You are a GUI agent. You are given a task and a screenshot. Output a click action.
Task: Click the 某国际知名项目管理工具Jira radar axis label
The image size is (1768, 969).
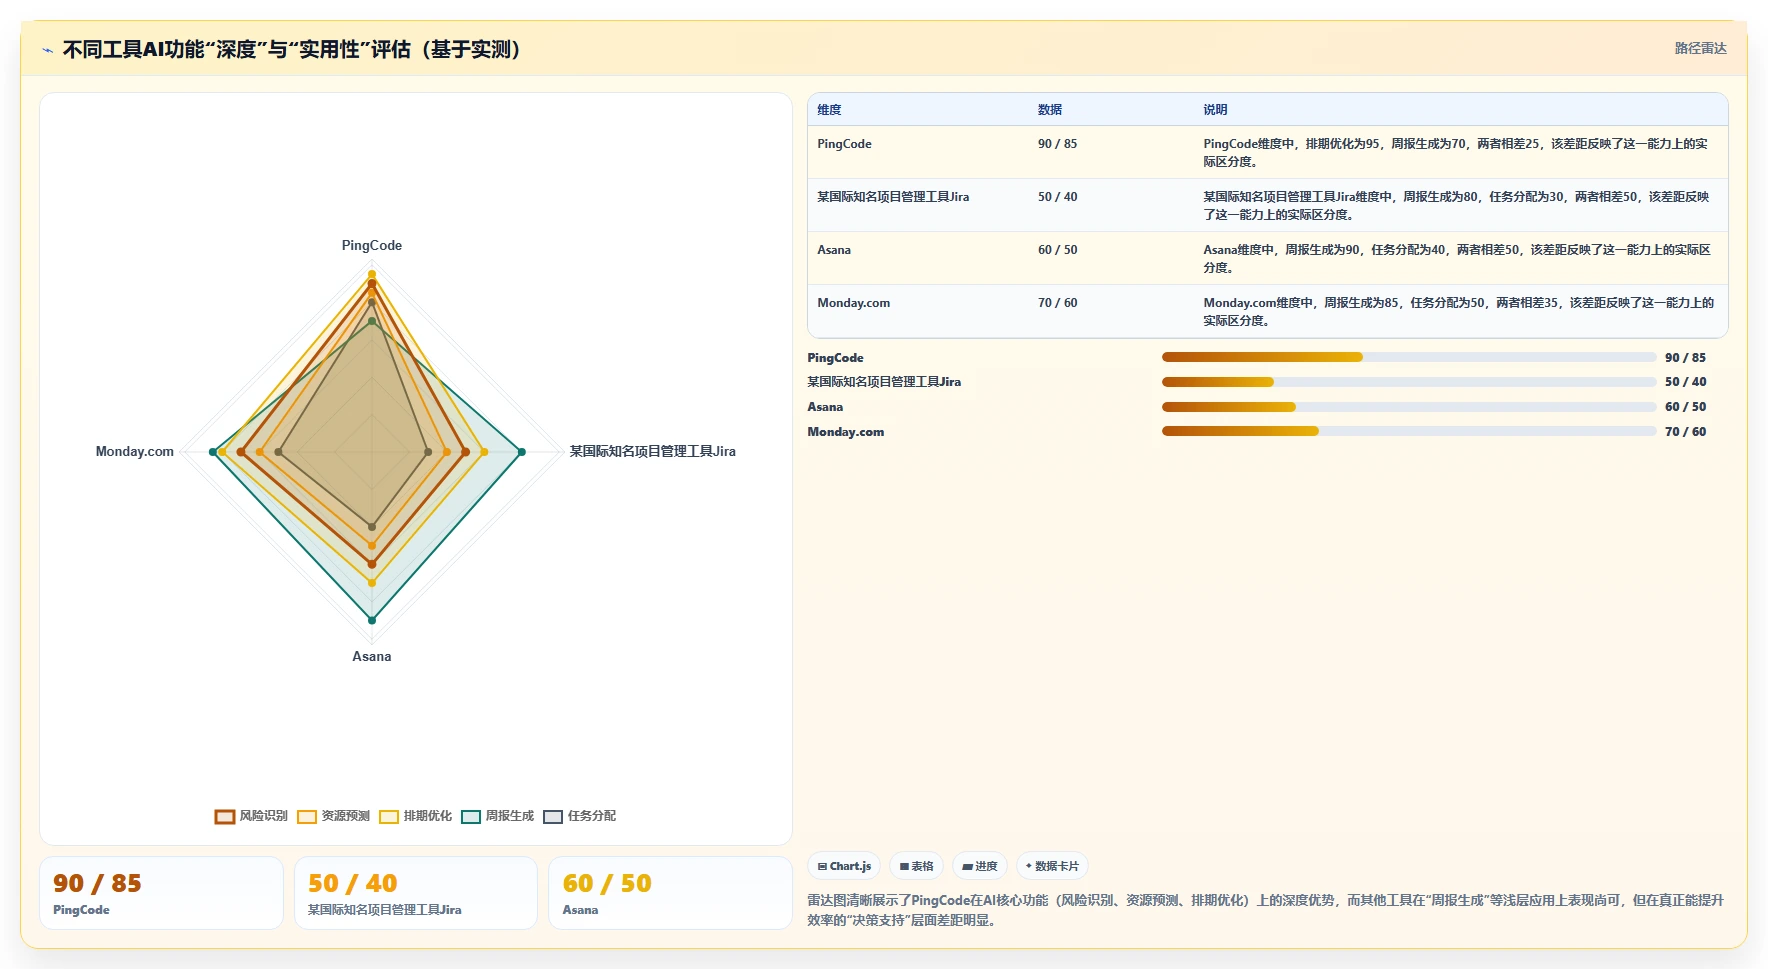[x=653, y=452]
